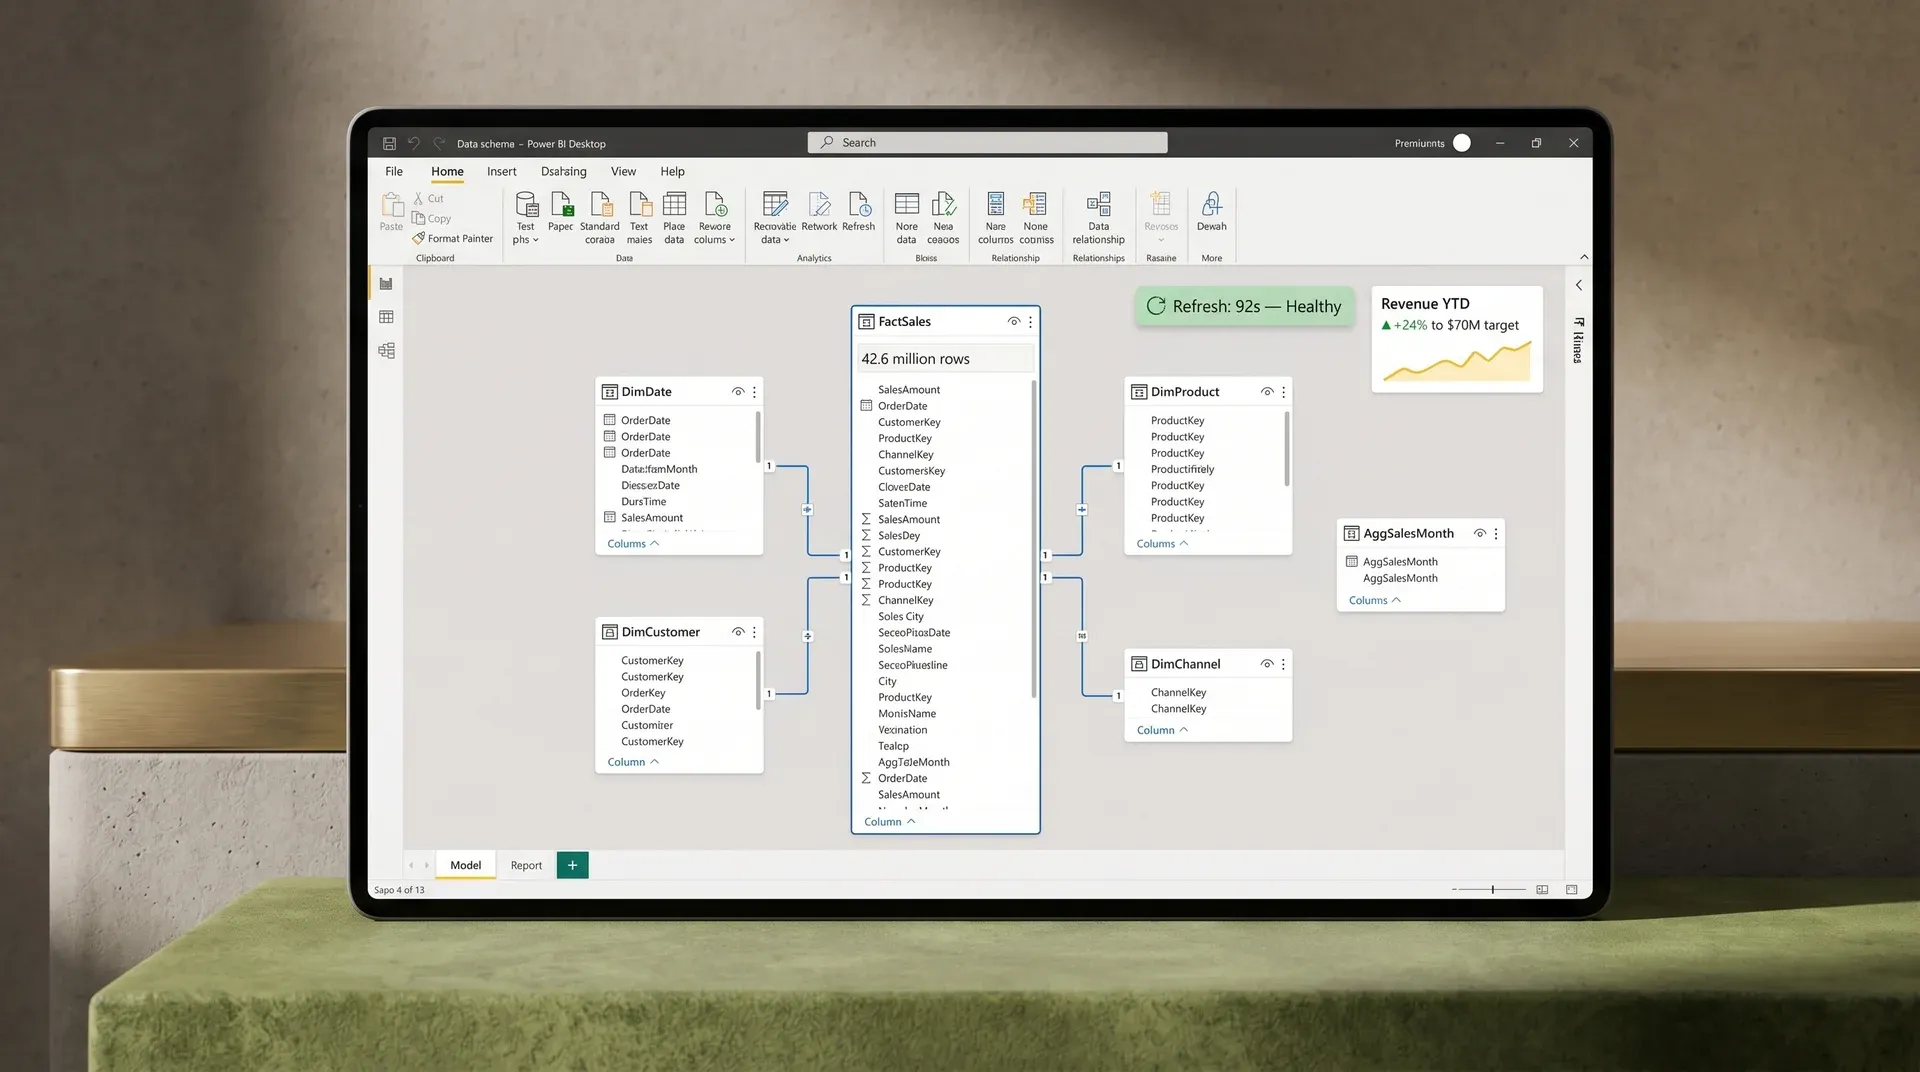1920x1072 pixels.
Task: Click the Search box in title bar
Action: 987,143
